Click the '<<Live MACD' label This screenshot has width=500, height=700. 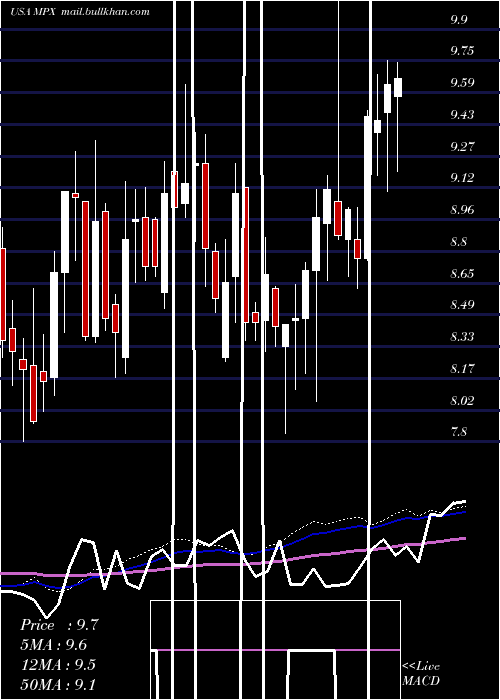pyautogui.click(x=421, y=673)
